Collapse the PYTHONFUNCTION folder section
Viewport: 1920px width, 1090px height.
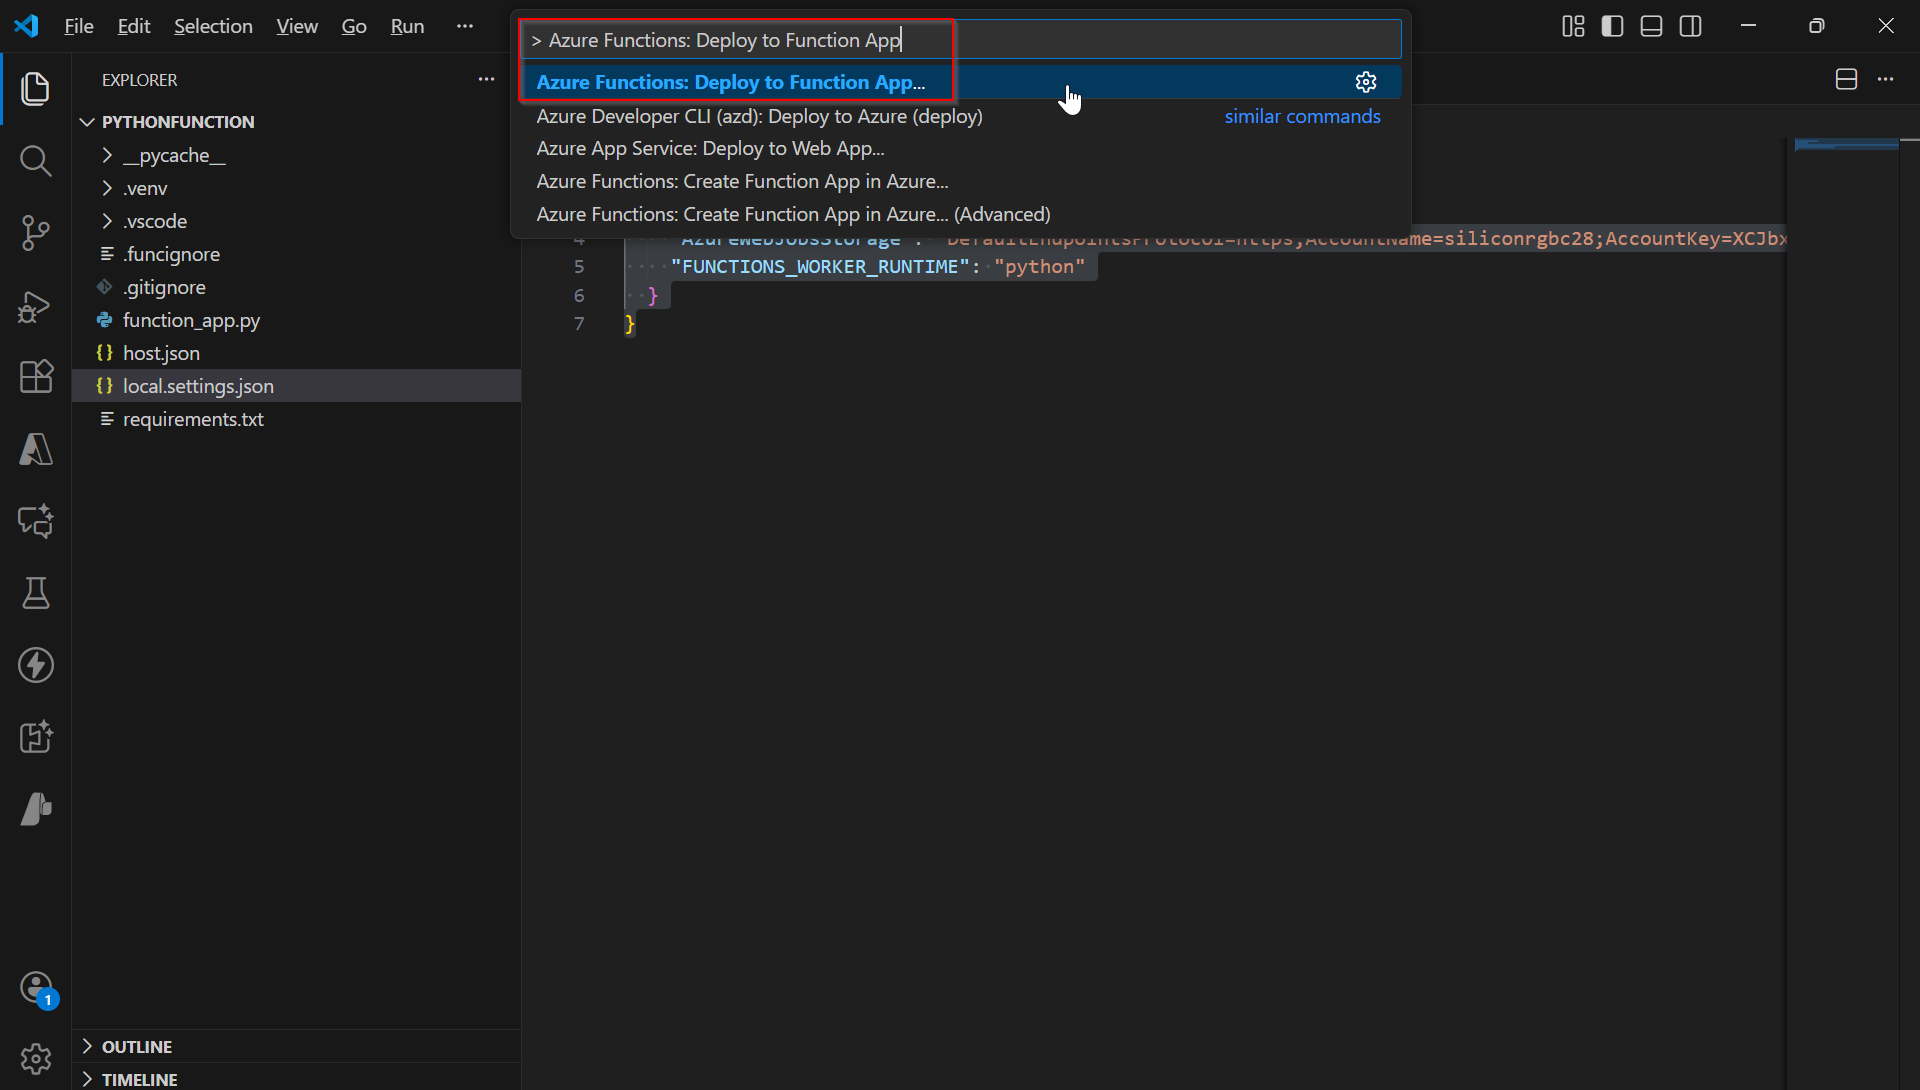click(296, 122)
